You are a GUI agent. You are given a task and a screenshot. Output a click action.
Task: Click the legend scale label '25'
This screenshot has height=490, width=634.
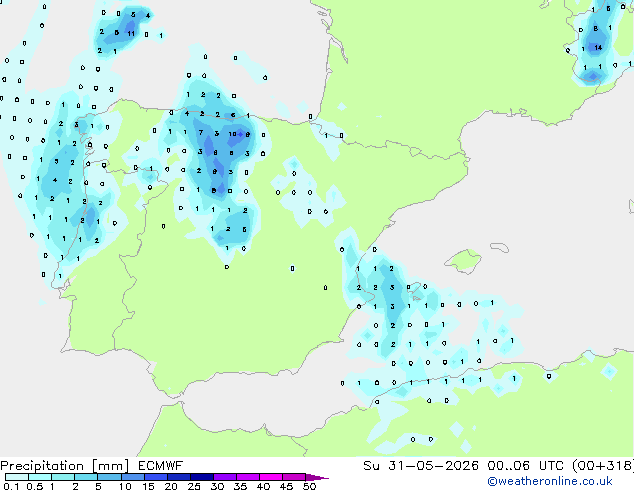(x=194, y=486)
